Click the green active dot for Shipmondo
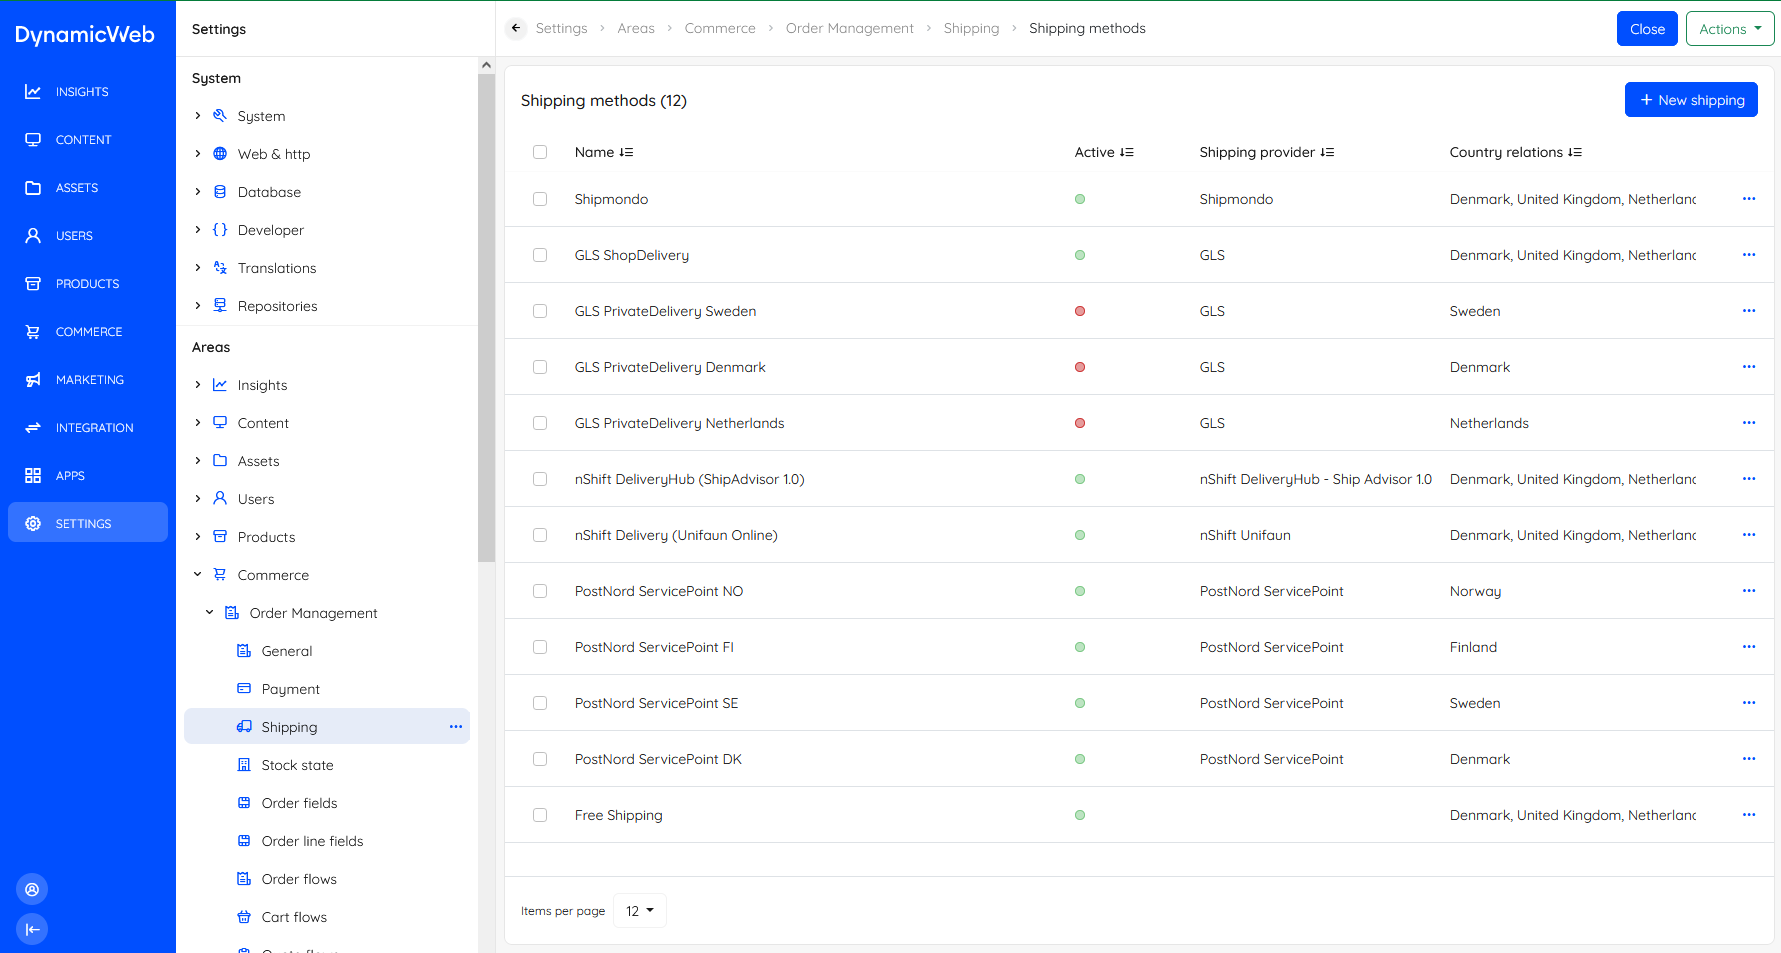This screenshot has height=953, width=1781. [1080, 199]
